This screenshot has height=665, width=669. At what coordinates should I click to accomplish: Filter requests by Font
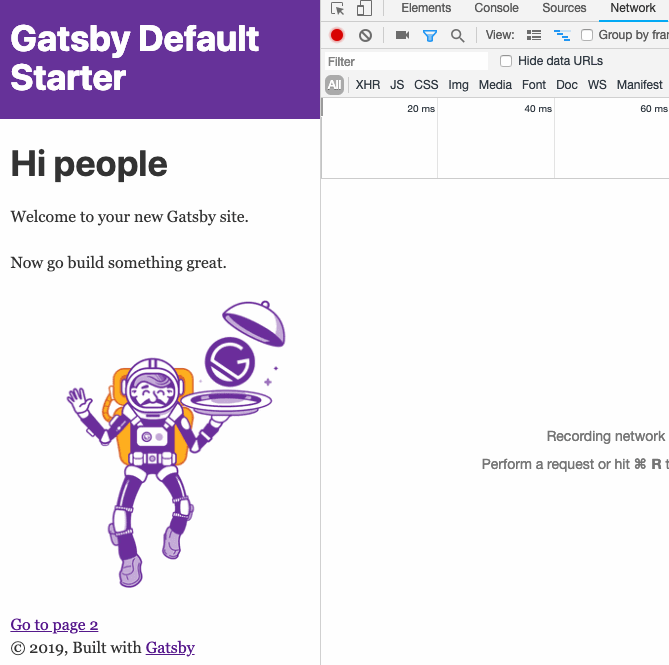coord(534,85)
